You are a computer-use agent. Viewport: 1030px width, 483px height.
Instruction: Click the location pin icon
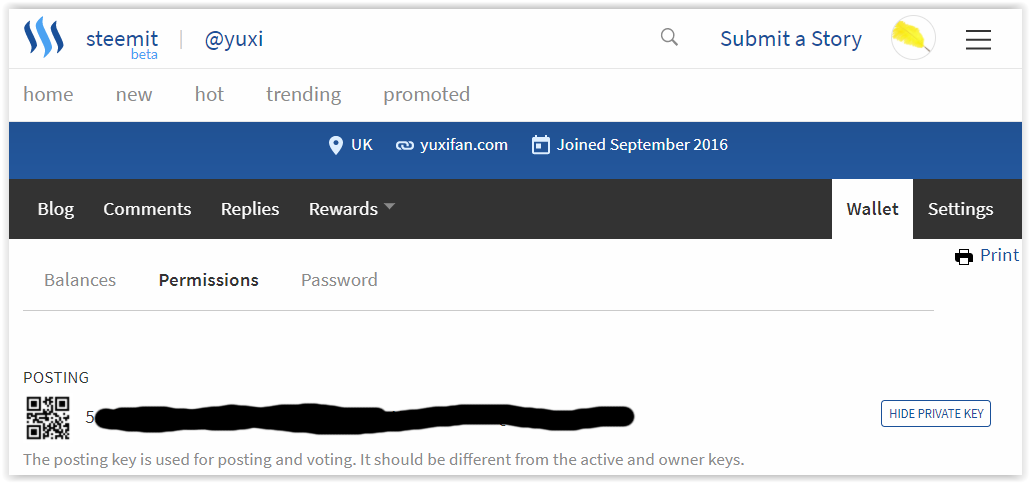(x=336, y=145)
